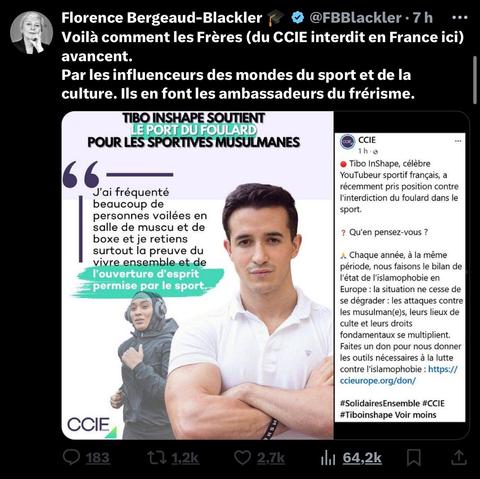Share the tweet via upload icon
The height and width of the screenshot is (479, 480).
458,457
